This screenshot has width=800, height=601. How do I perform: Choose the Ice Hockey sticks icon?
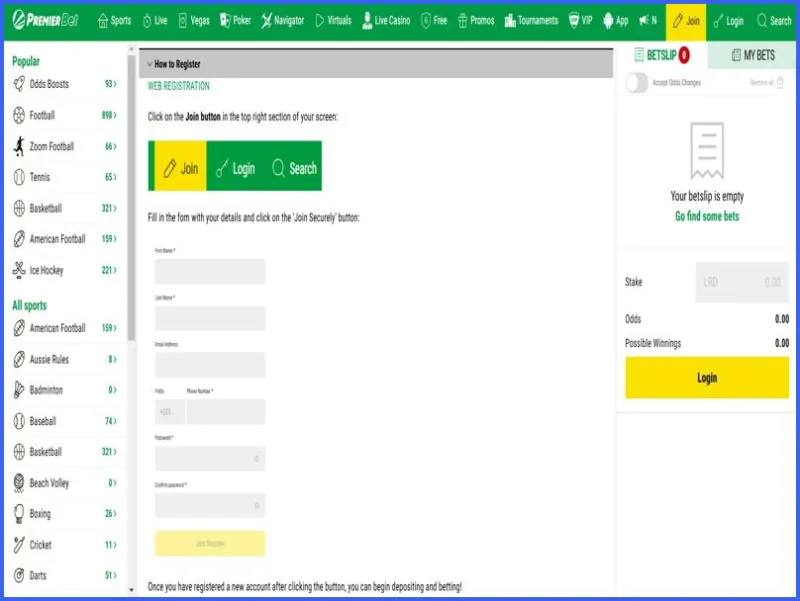click(19, 270)
